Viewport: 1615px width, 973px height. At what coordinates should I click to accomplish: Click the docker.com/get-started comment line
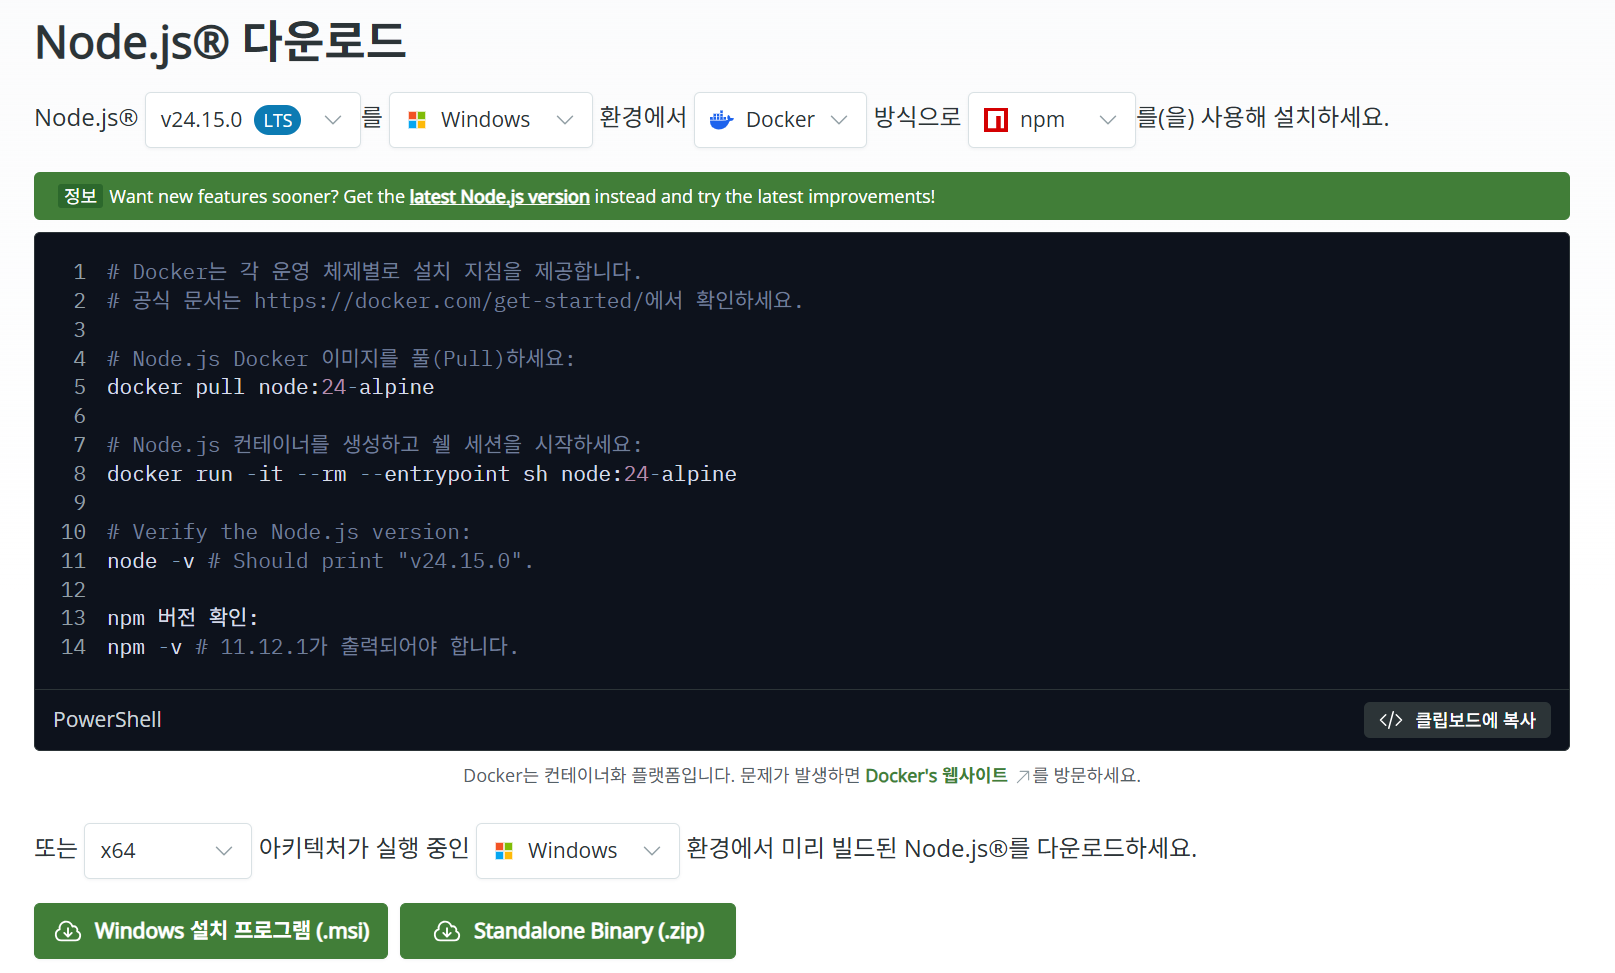[x=455, y=301]
